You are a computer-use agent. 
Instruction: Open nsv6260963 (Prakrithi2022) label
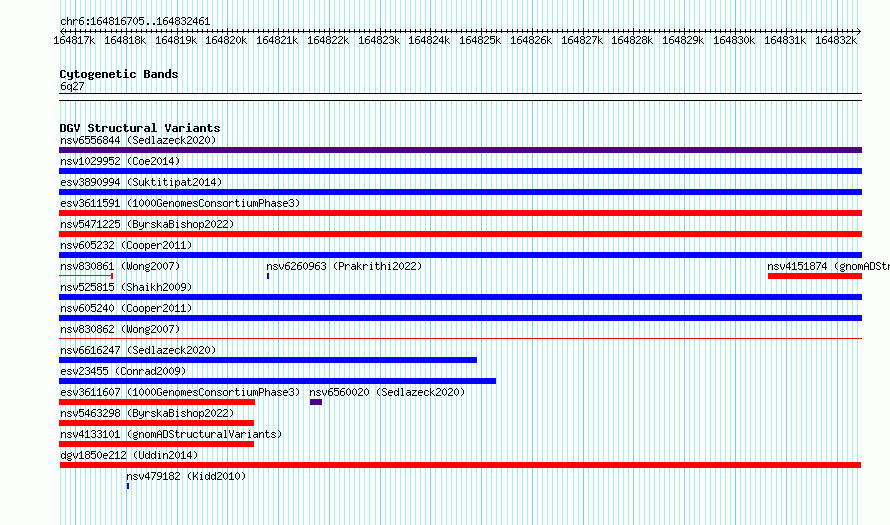345,266
